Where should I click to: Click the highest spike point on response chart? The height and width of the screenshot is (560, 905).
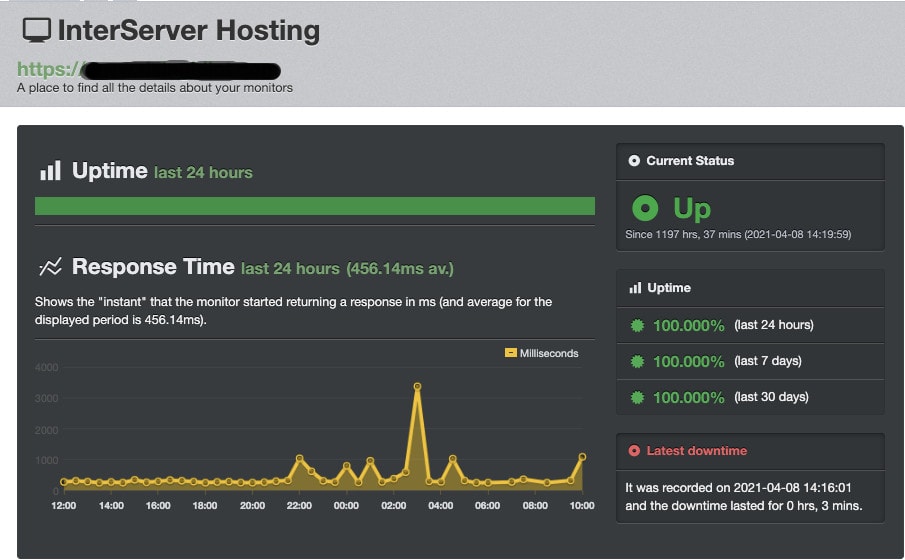tap(417, 387)
